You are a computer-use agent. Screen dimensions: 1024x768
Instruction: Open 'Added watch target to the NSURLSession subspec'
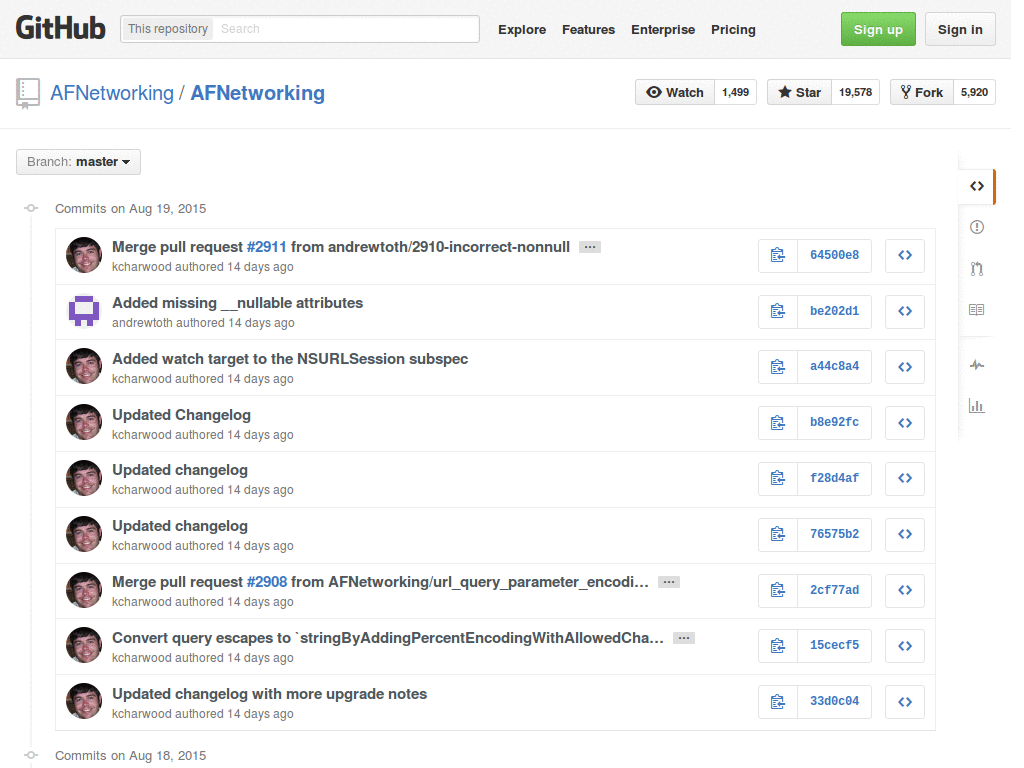pyautogui.click(x=290, y=359)
